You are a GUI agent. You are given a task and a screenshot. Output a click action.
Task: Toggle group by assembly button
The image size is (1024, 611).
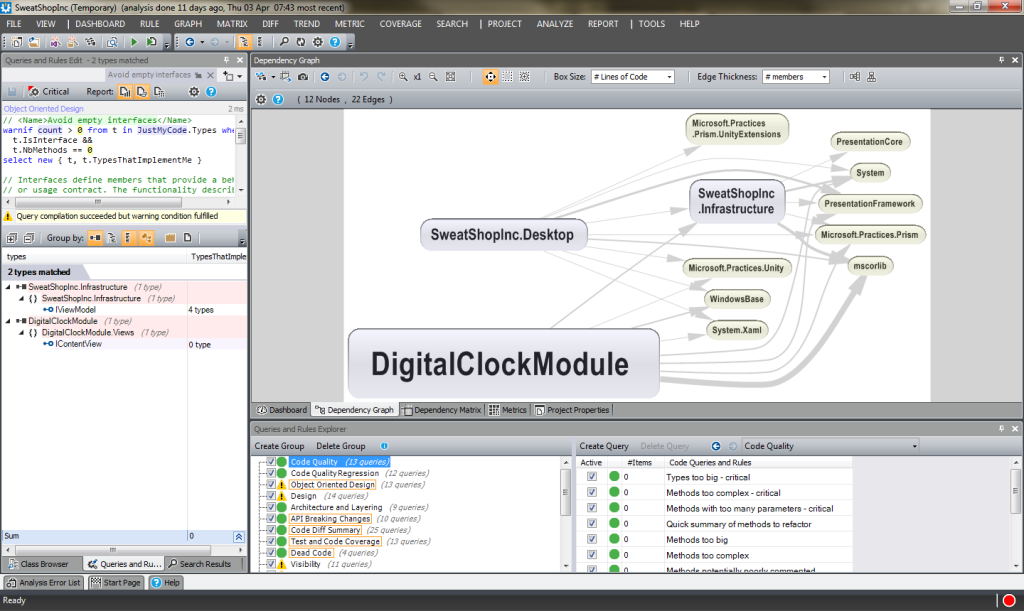[95, 238]
